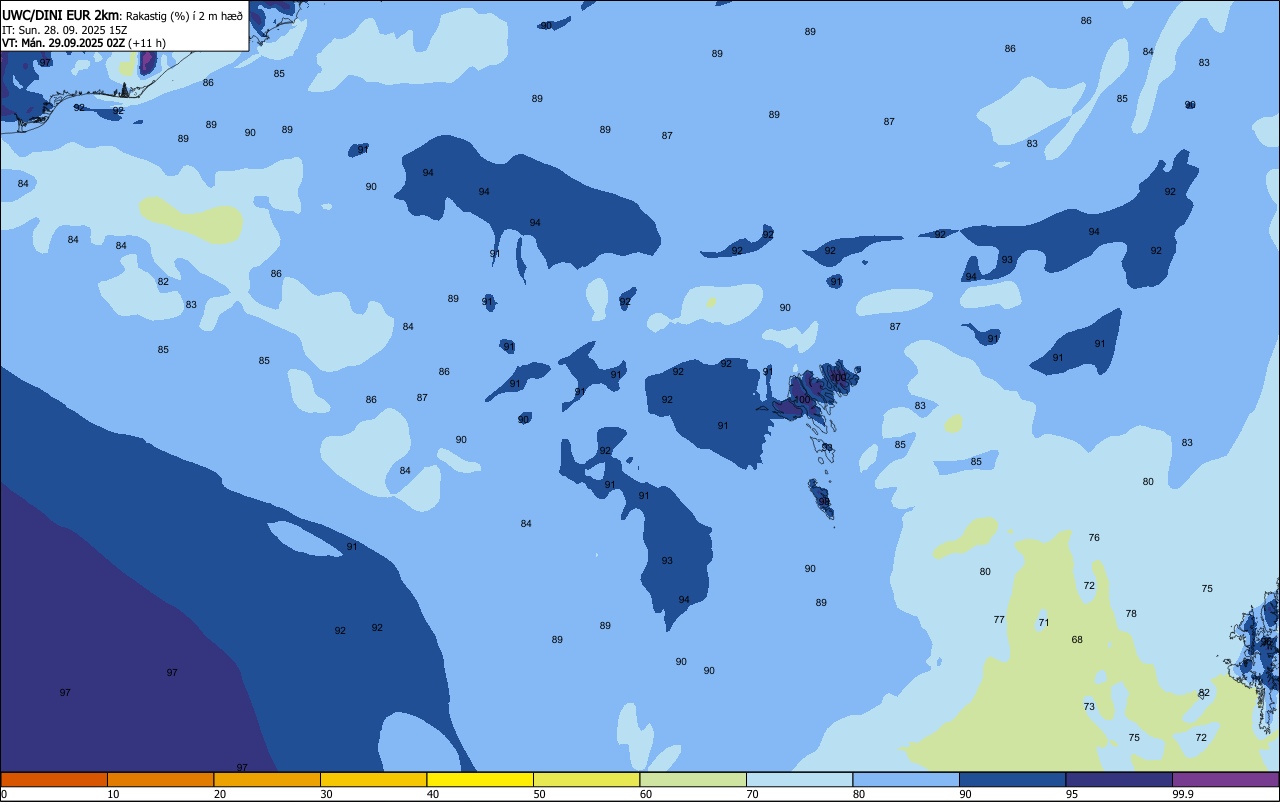Click the map value '77'
1280x802 pixels.
(999, 620)
